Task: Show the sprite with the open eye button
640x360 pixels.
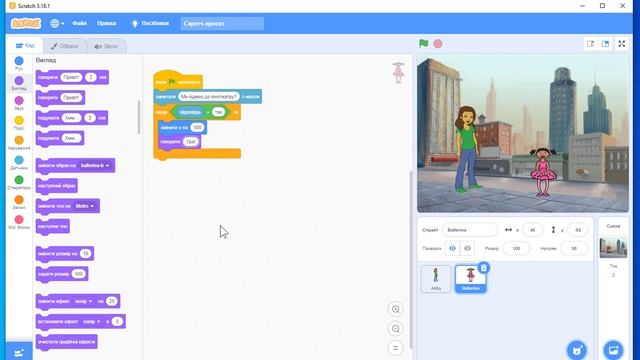Action: pyautogui.click(x=452, y=248)
